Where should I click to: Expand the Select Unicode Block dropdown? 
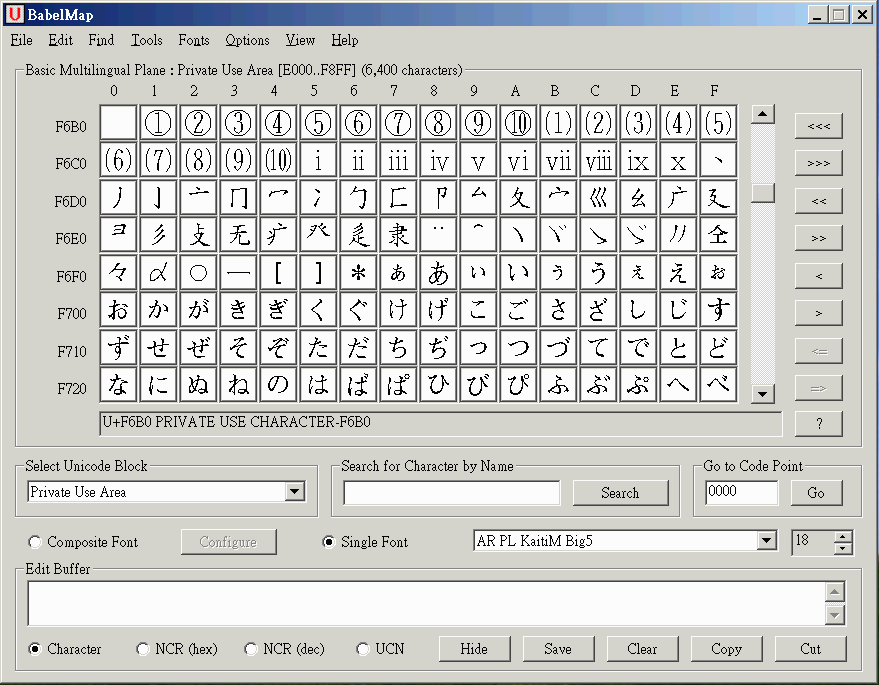click(294, 492)
